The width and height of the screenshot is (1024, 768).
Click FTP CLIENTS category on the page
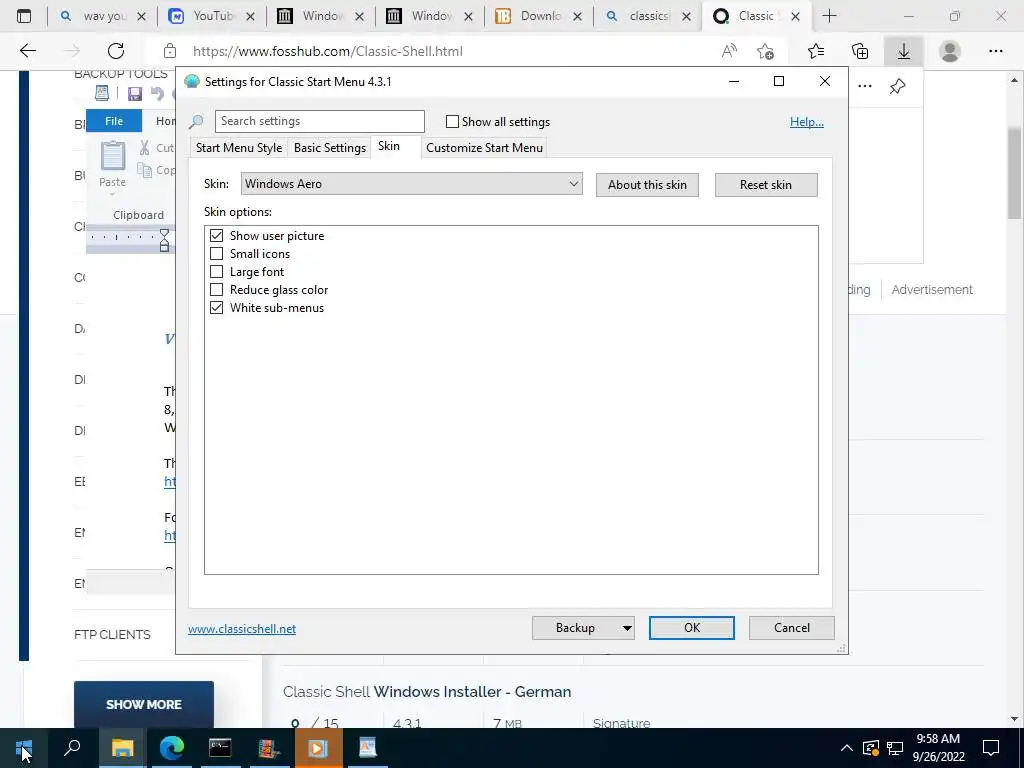coord(112,635)
